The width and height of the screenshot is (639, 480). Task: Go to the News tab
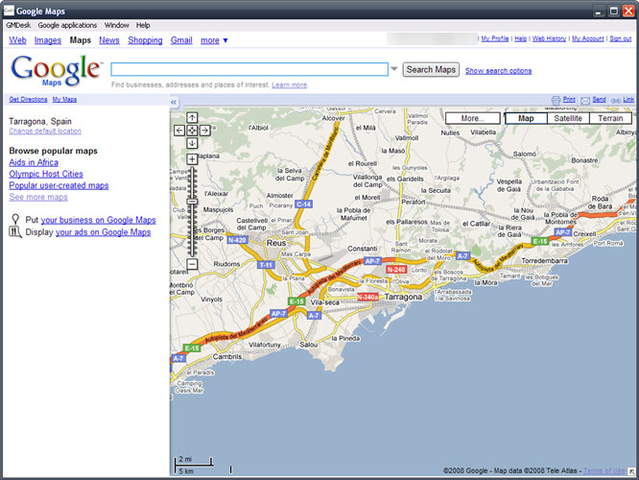coord(109,40)
